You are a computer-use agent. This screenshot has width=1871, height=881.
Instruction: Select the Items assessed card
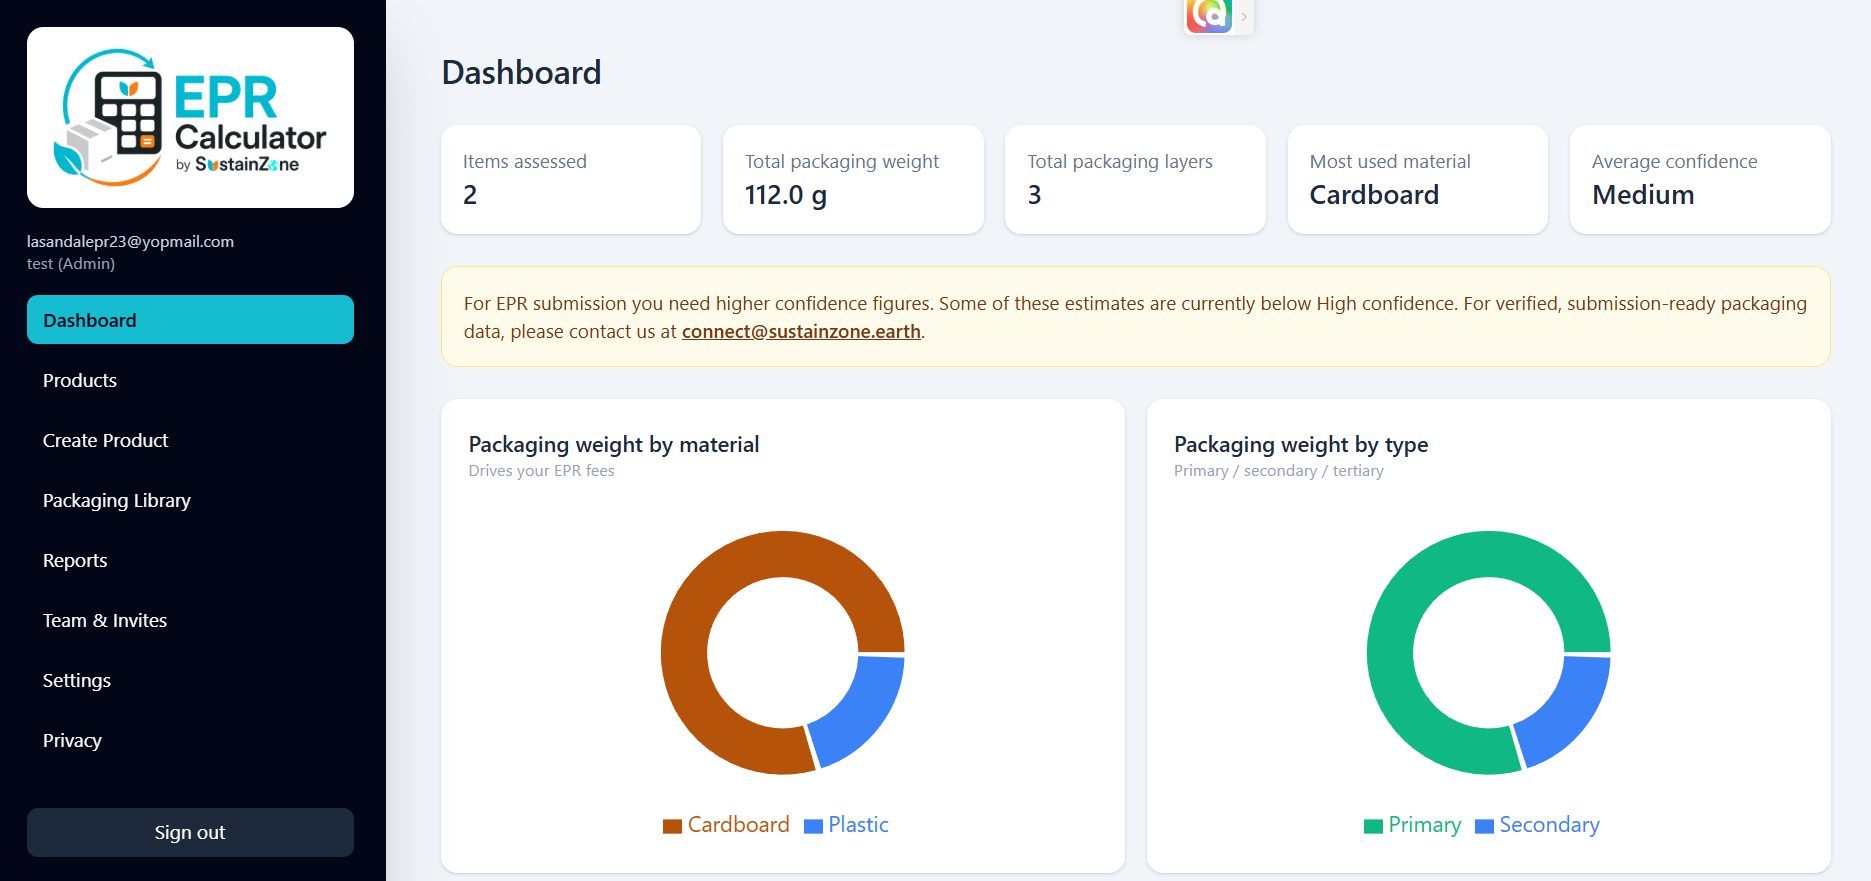coord(571,179)
